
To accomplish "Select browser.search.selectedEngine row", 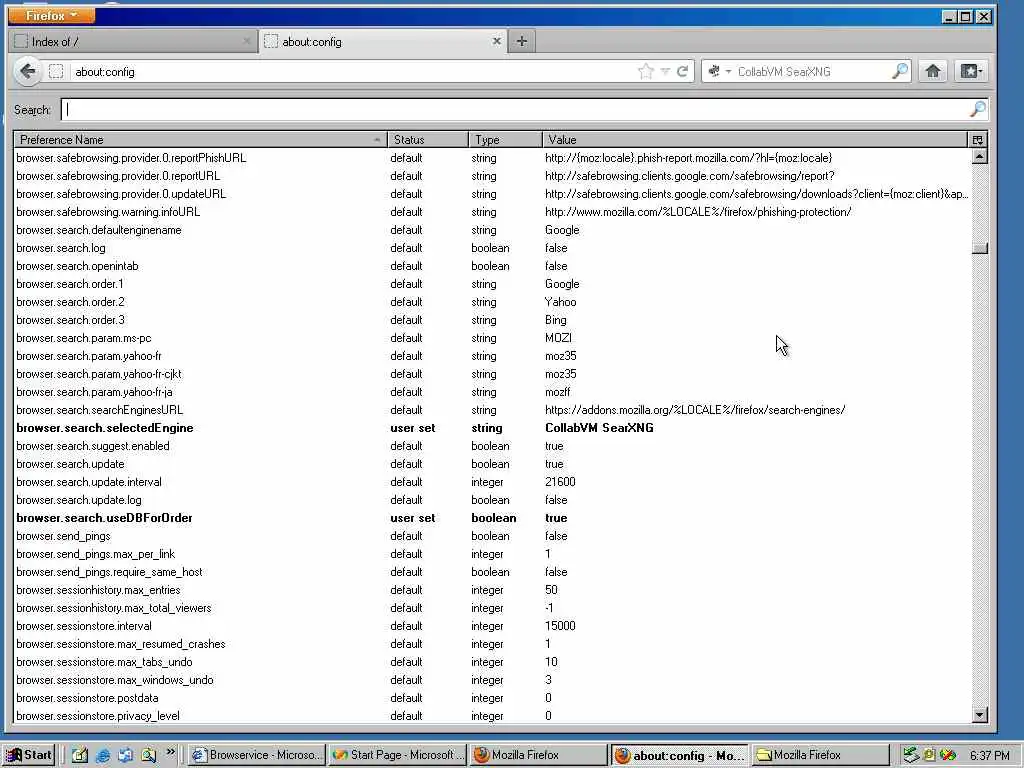I will pos(492,428).
